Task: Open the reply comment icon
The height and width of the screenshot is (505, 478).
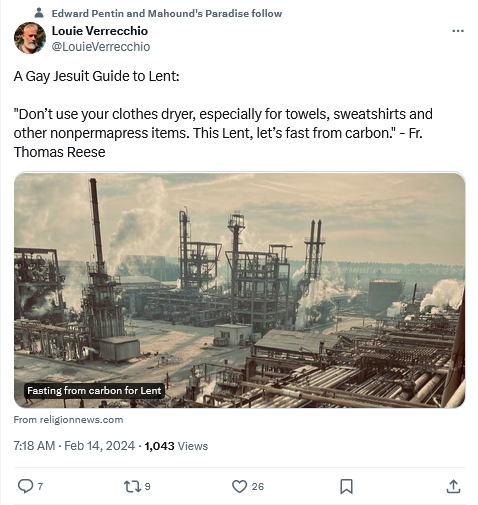Action: coord(25,486)
